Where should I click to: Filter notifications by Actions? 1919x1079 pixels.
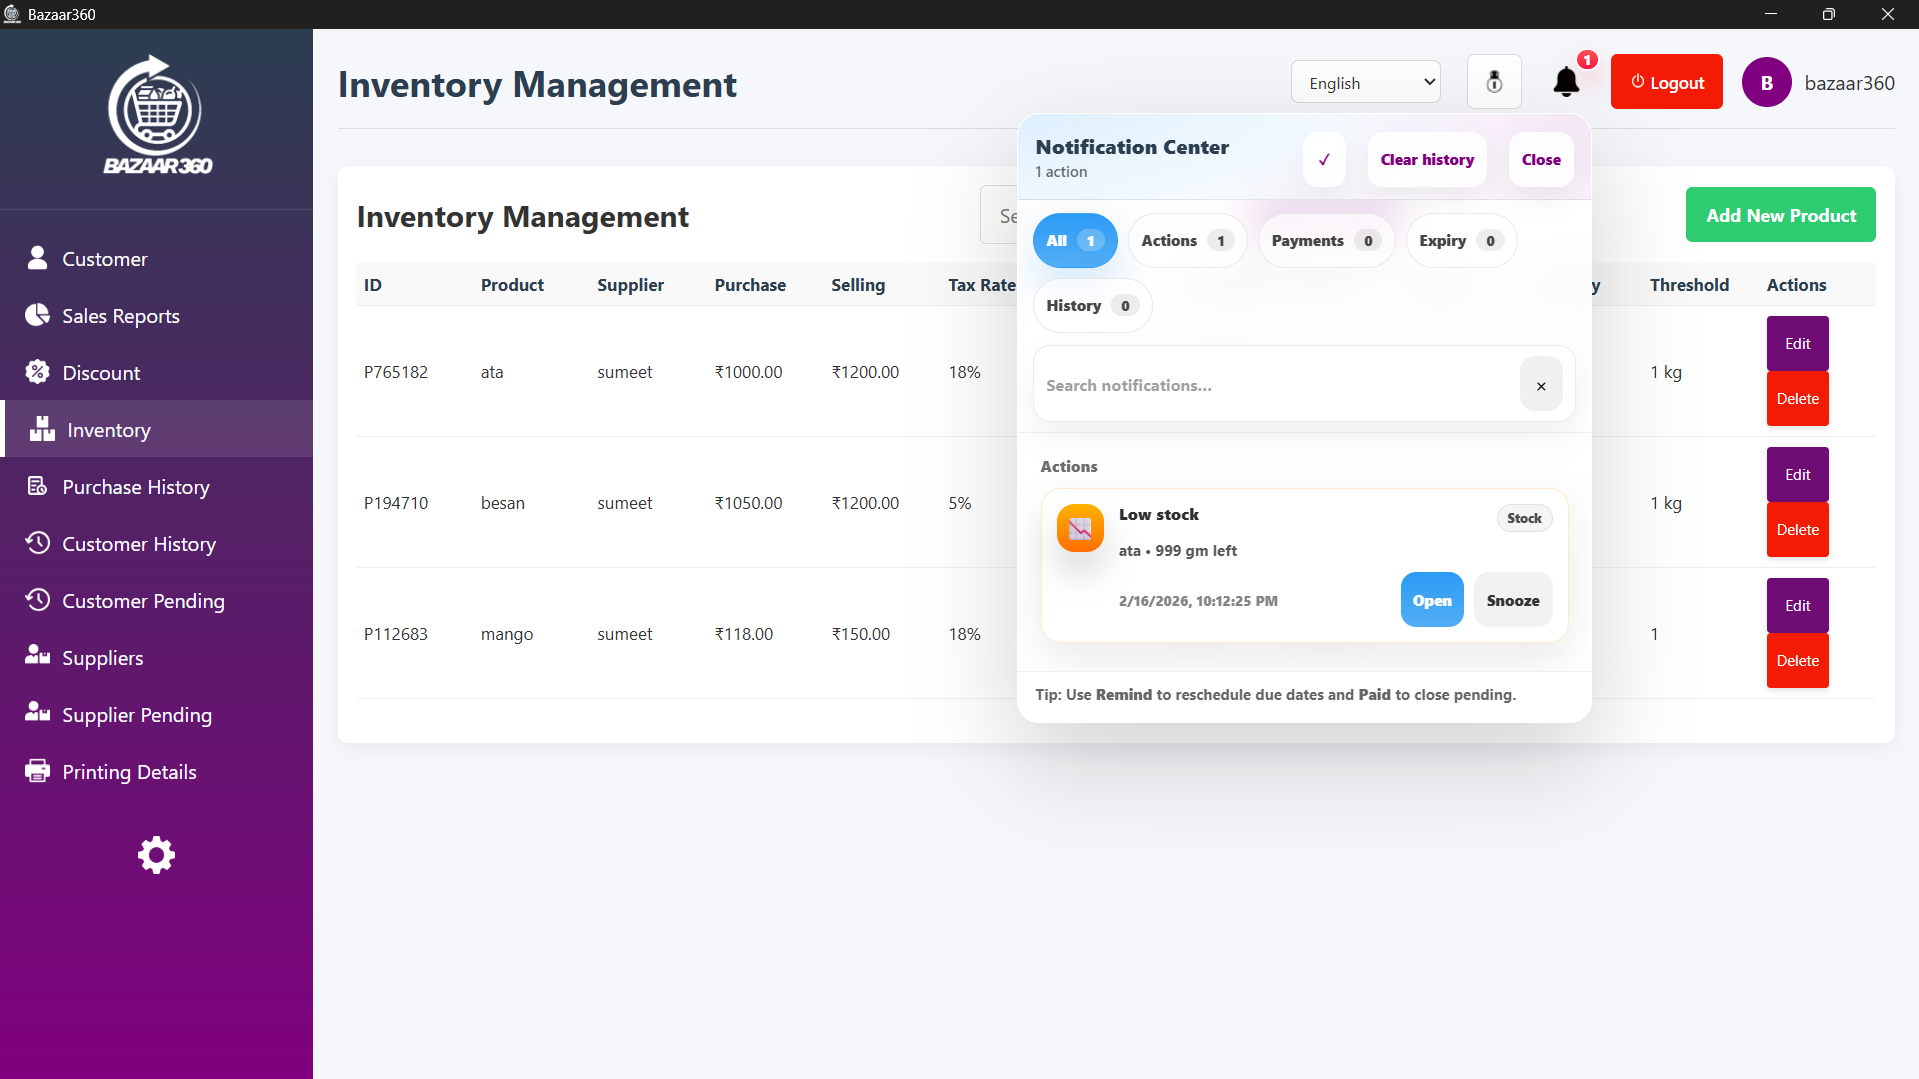pos(1187,241)
